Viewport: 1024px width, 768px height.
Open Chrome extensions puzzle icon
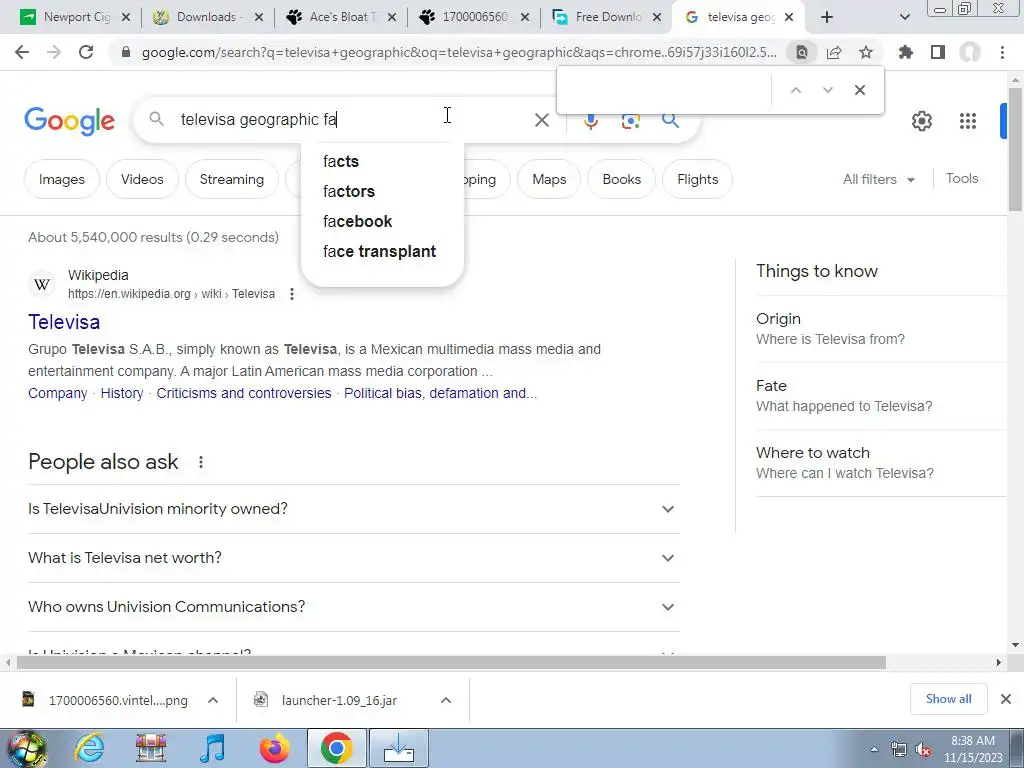click(905, 52)
